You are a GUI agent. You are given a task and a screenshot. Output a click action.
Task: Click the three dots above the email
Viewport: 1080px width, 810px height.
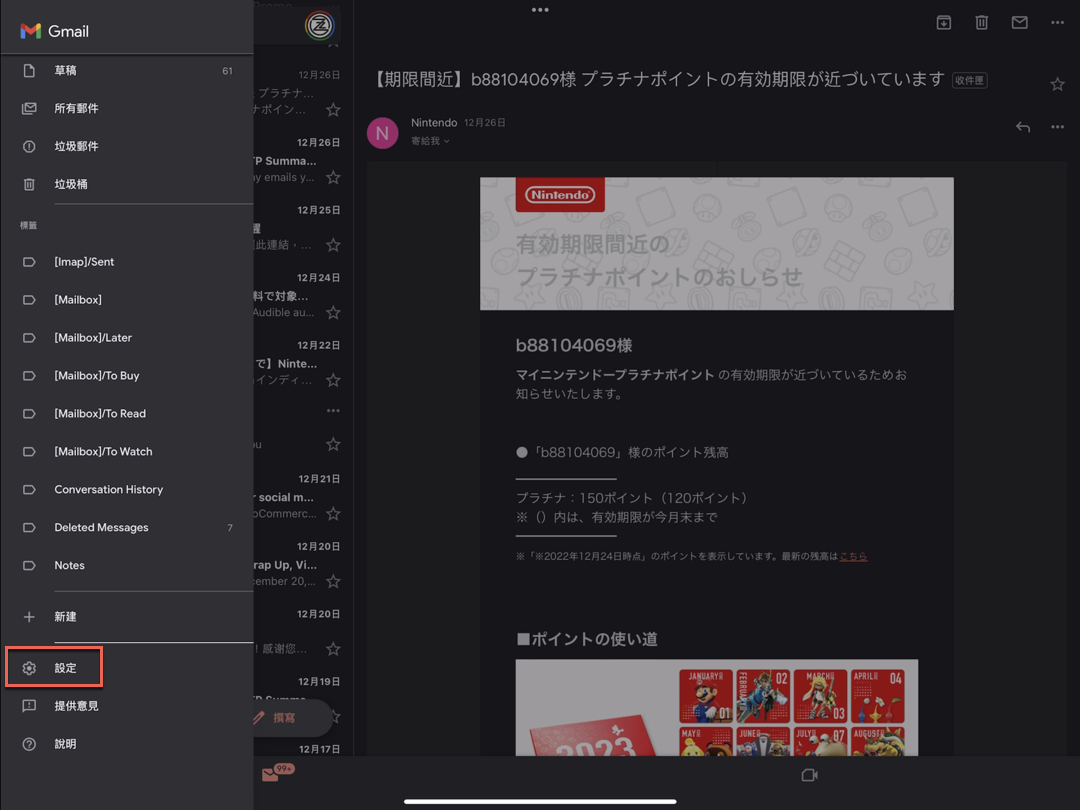(540, 10)
